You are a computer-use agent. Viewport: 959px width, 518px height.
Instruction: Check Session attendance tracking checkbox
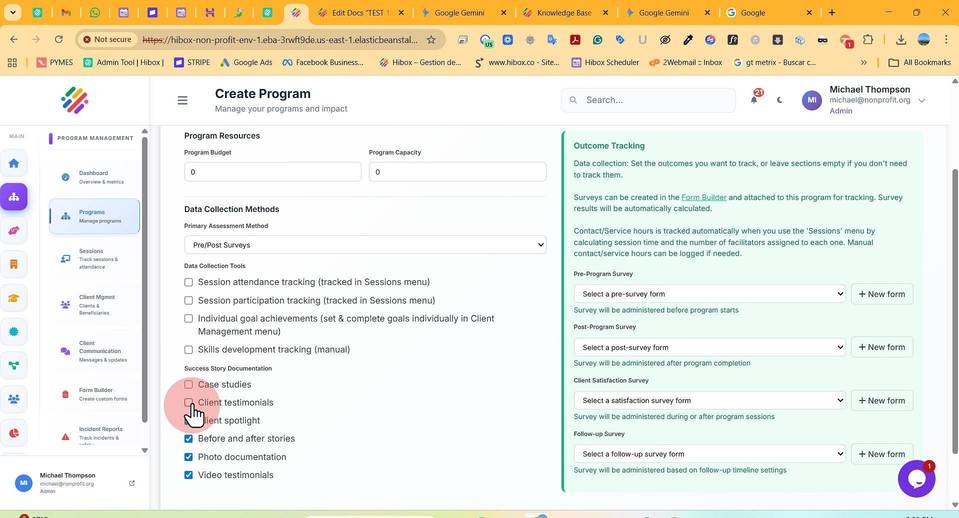point(188,282)
